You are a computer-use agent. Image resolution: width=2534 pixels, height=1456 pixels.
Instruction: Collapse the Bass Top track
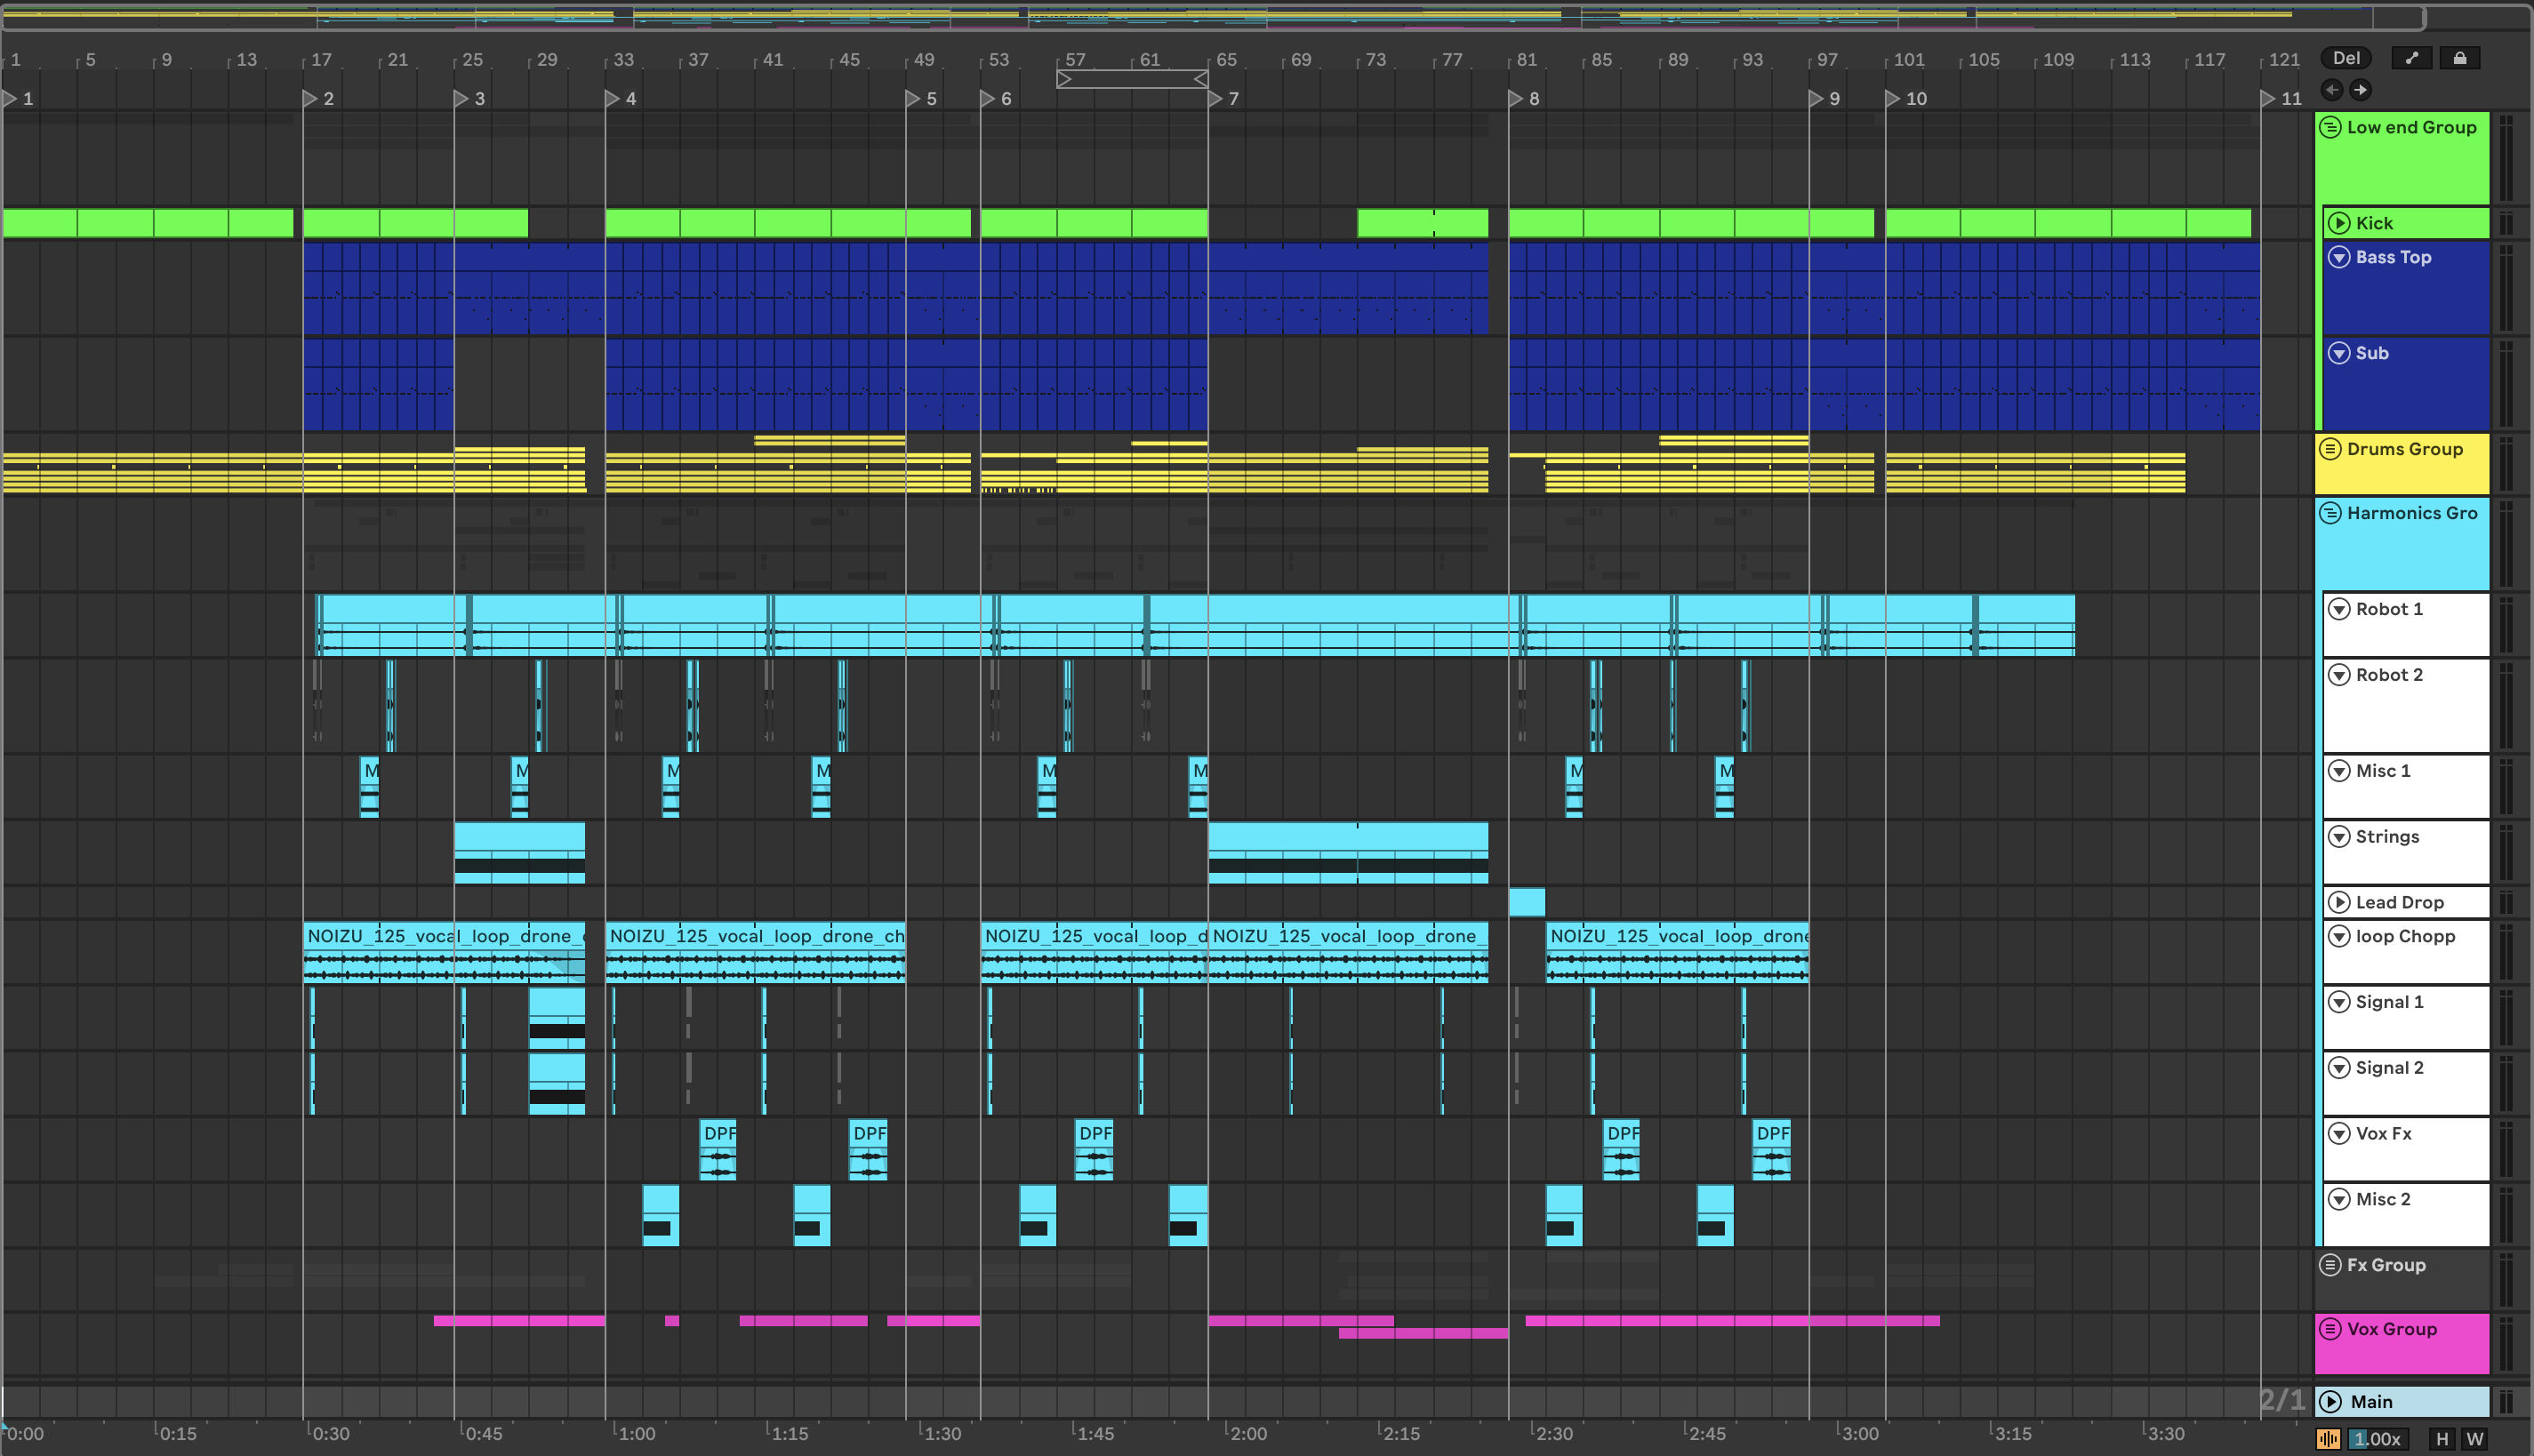[2339, 257]
